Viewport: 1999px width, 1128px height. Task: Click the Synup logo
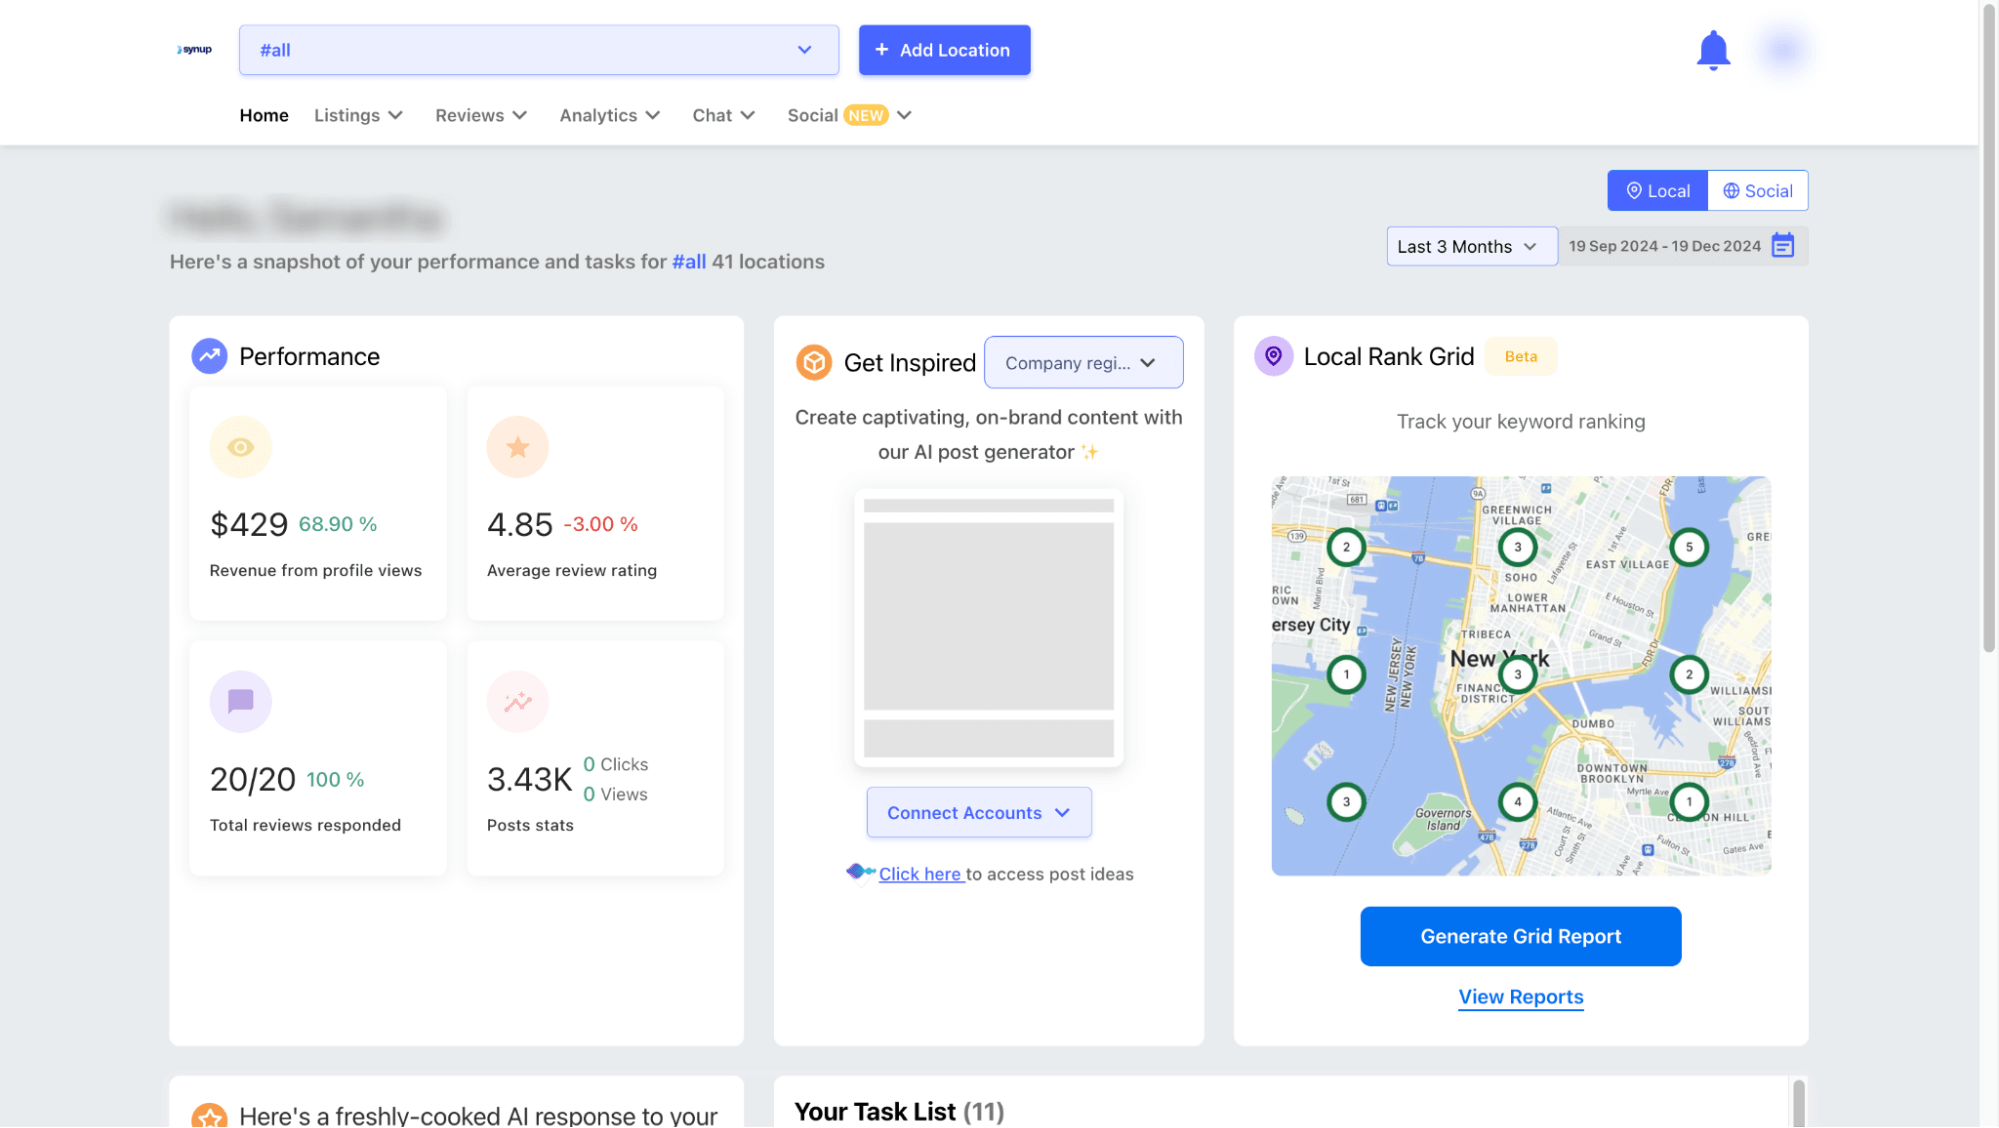[x=195, y=50]
